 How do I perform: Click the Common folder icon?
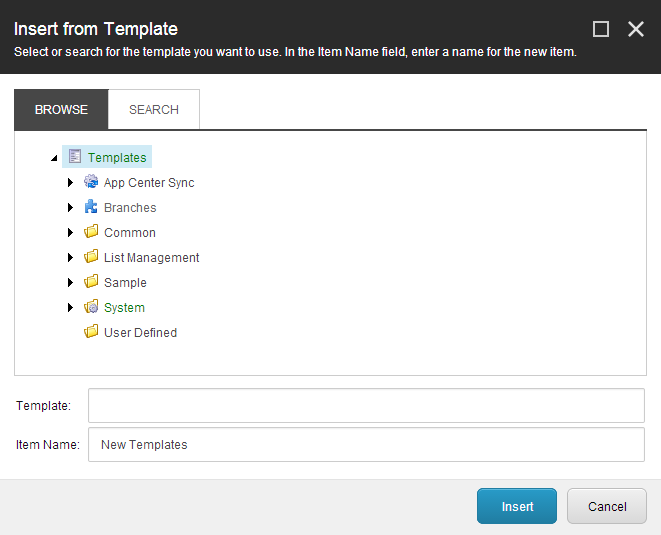coord(91,231)
